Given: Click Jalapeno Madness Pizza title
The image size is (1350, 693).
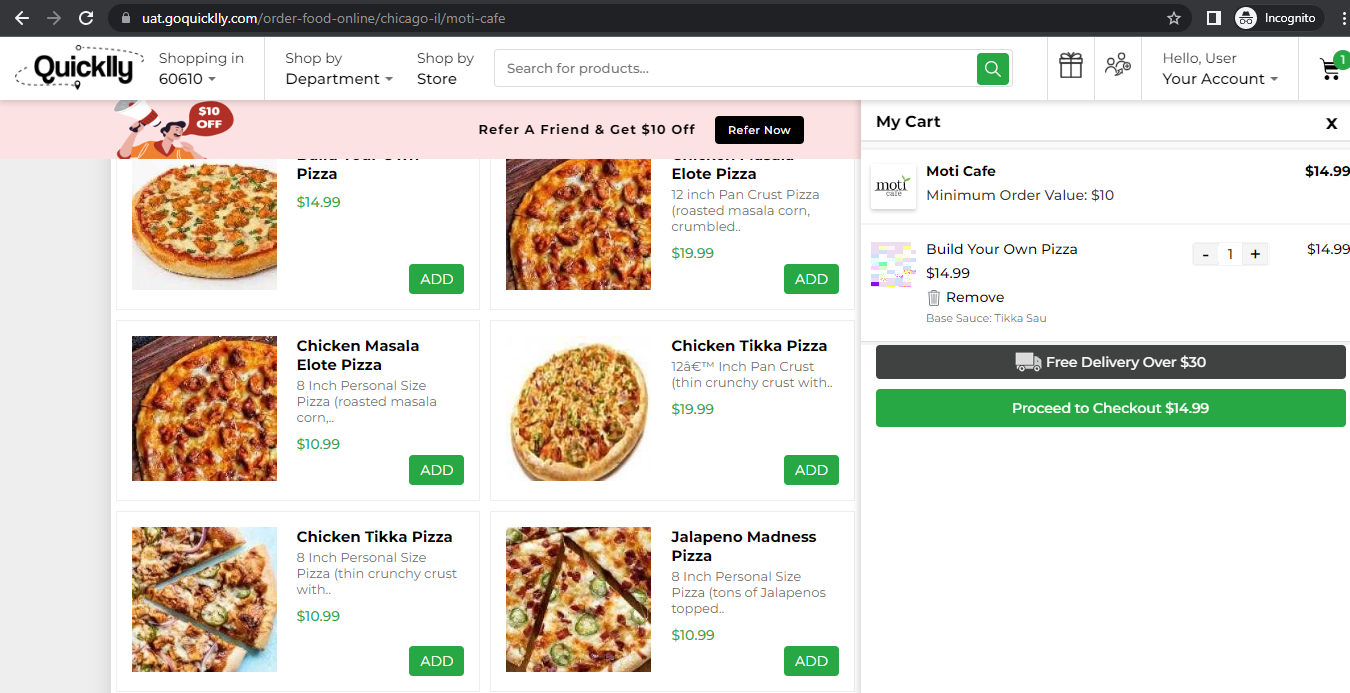Looking at the screenshot, I should 743,546.
